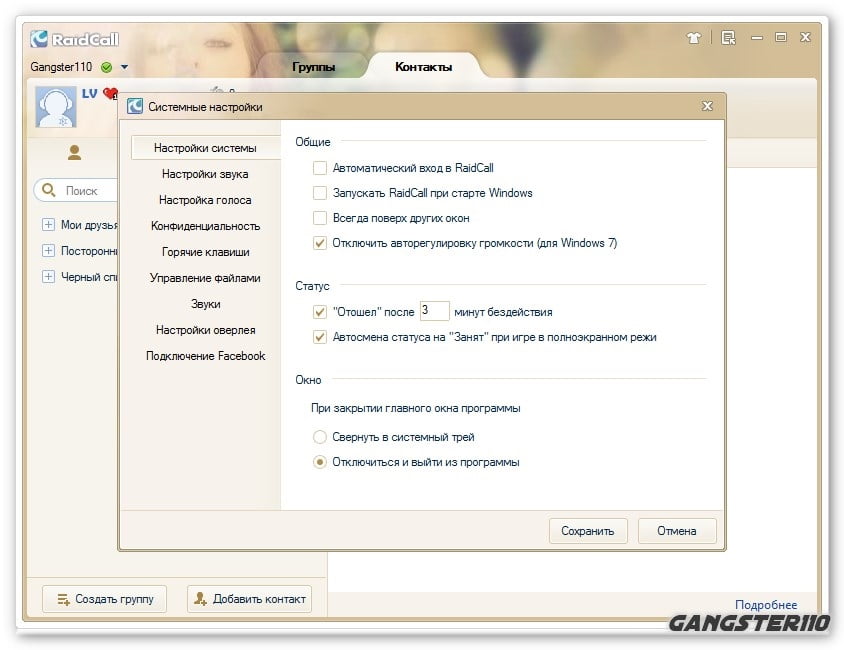Close the Системные настройки dialog
This screenshot has height=650, width=844.
(x=707, y=106)
